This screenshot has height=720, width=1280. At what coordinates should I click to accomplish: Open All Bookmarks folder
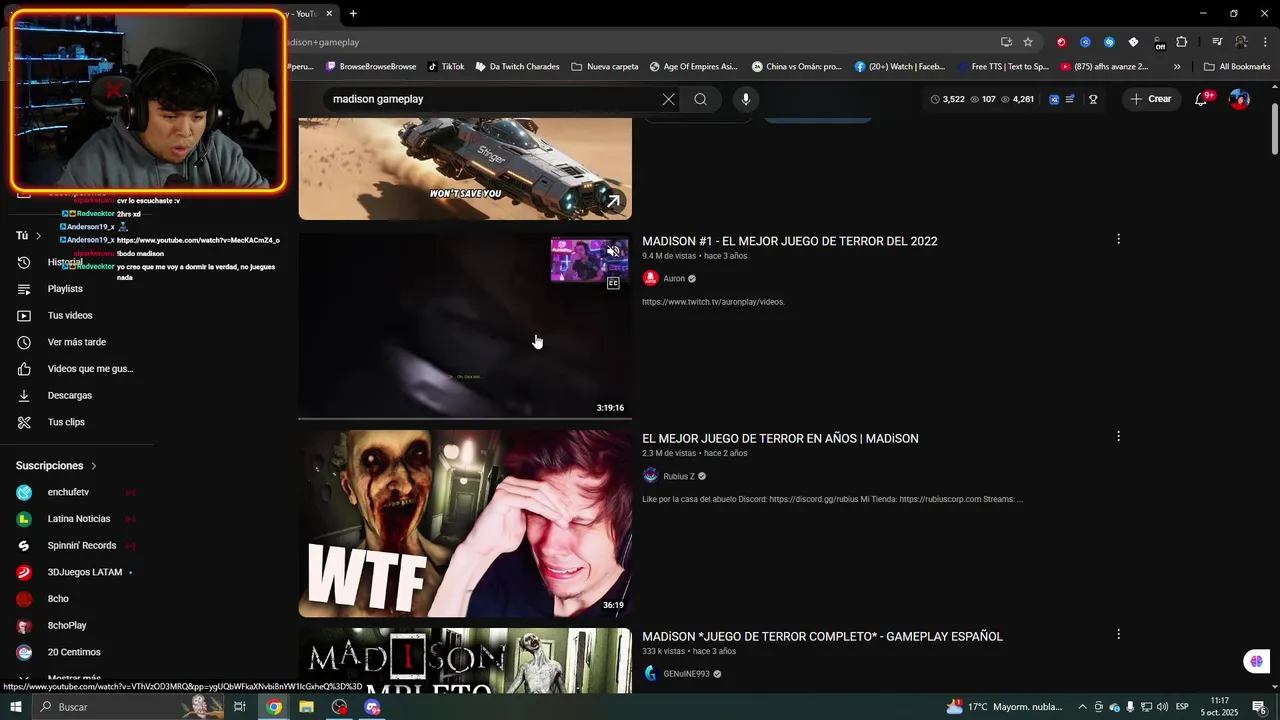pos(1237,67)
